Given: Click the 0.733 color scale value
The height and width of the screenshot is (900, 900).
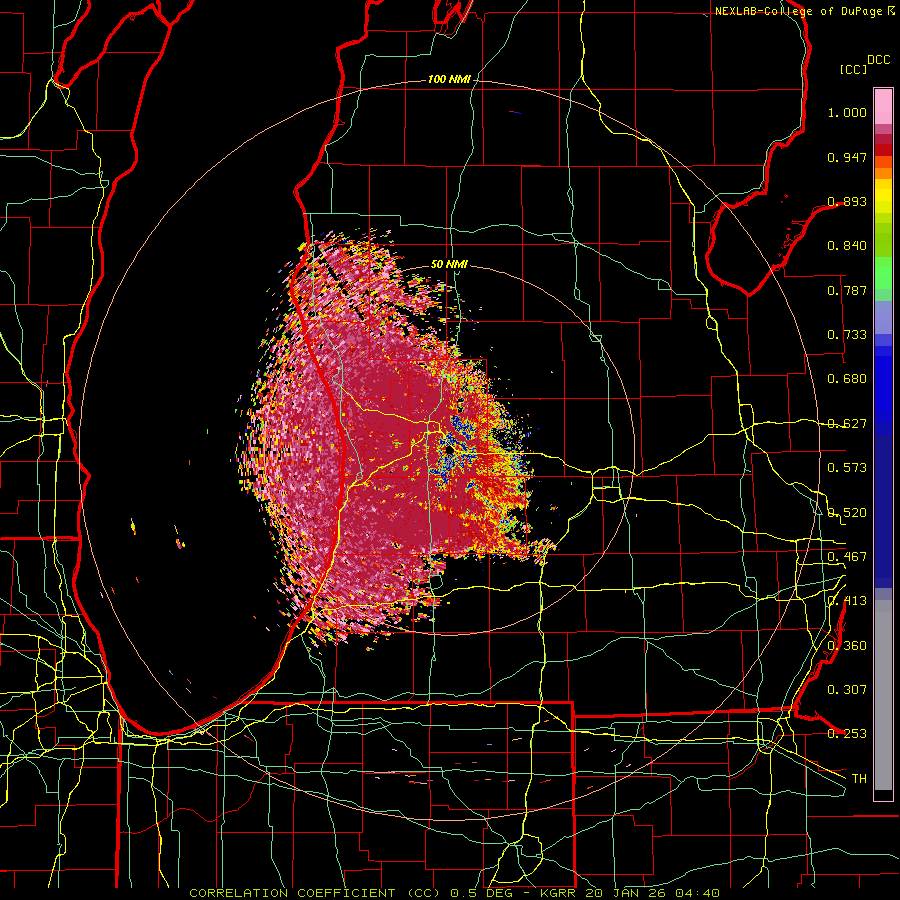Looking at the screenshot, I should click(847, 335).
